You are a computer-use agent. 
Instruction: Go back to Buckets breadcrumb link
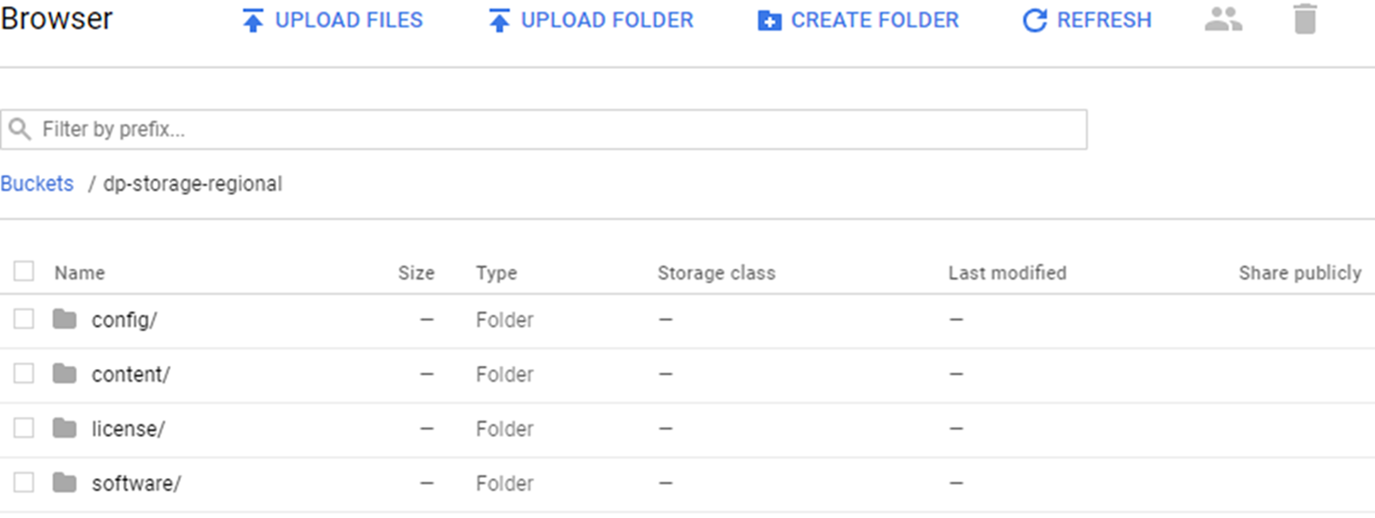coord(37,184)
